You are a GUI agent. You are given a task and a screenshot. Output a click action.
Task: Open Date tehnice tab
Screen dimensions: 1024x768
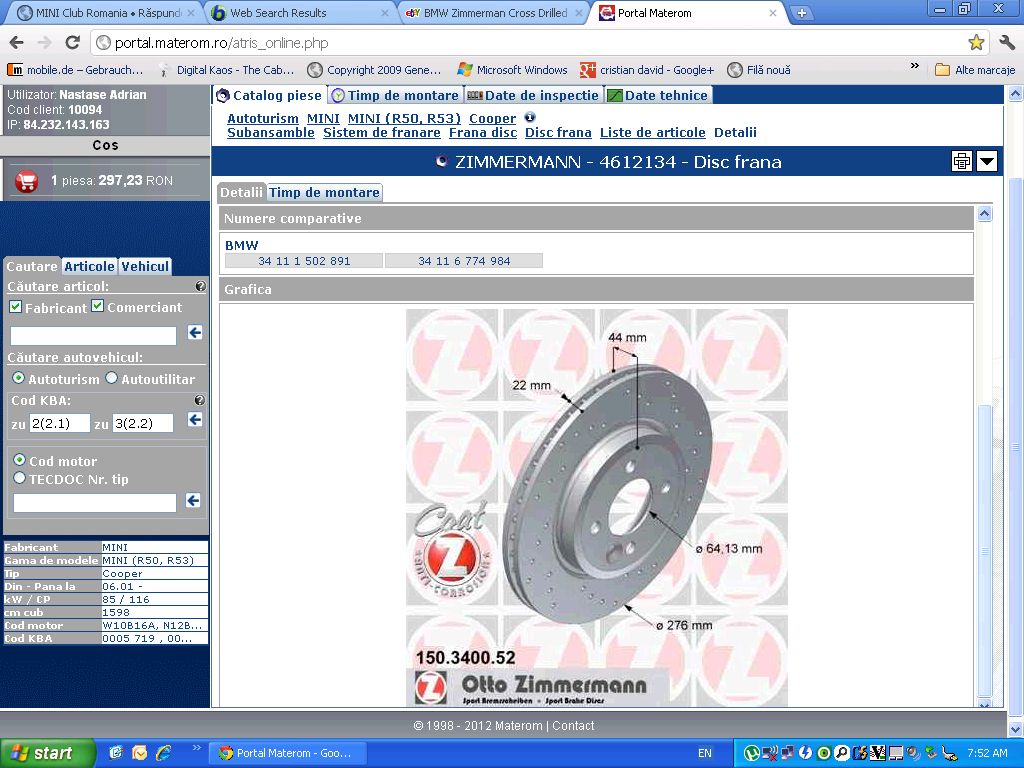[x=658, y=95]
